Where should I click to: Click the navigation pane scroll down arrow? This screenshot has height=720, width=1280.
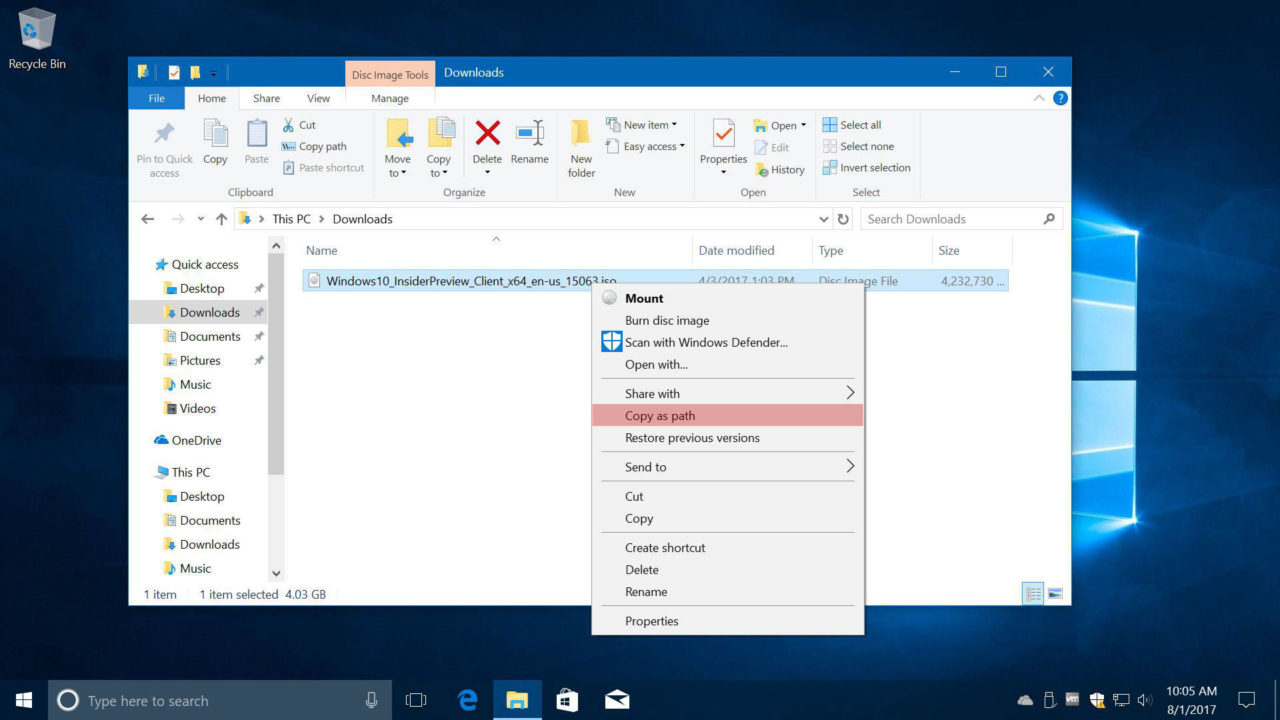276,574
